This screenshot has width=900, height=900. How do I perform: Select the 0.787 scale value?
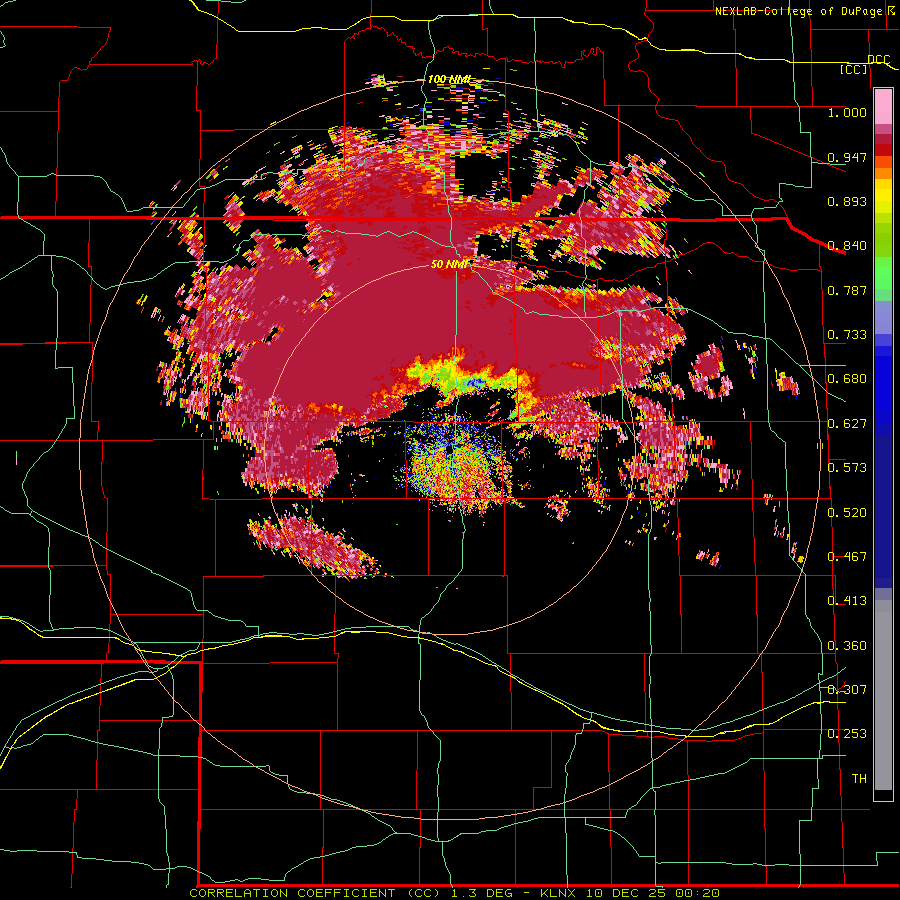coord(847,290)
